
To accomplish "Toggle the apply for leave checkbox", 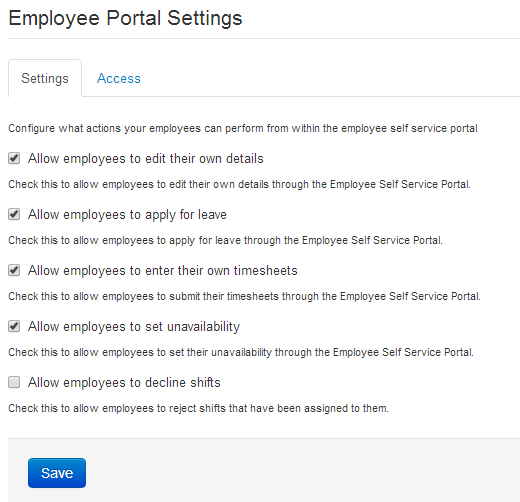I will tap(14, 214).
